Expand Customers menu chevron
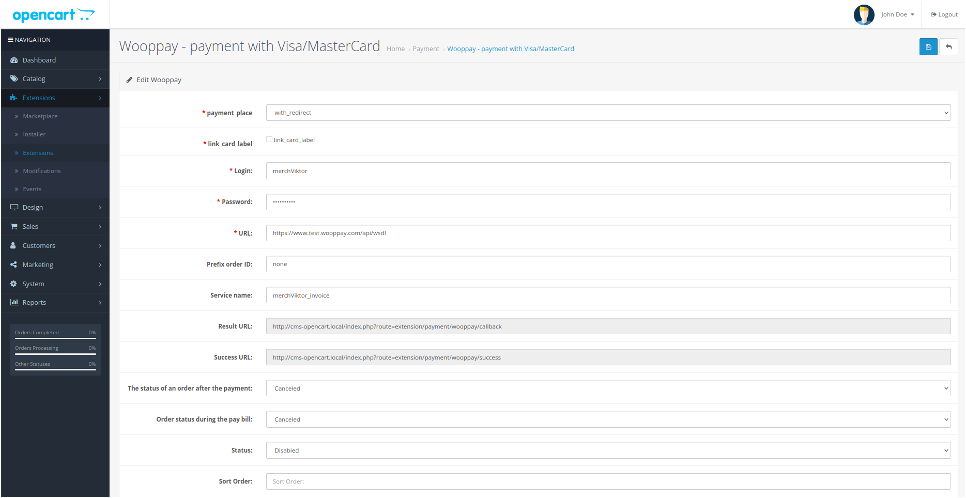 (x=100, y=245)
